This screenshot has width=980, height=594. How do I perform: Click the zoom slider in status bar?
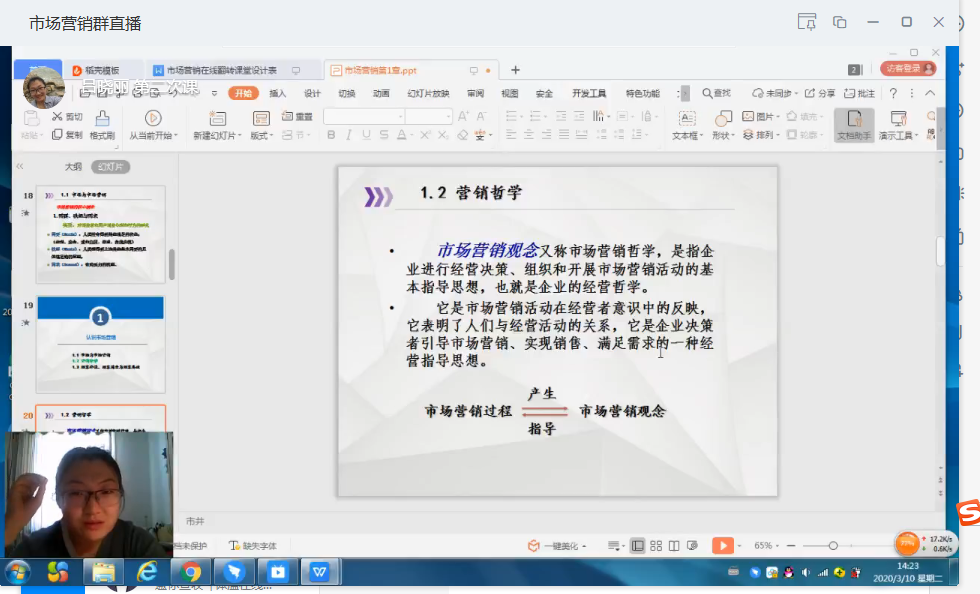coord(833,545)
